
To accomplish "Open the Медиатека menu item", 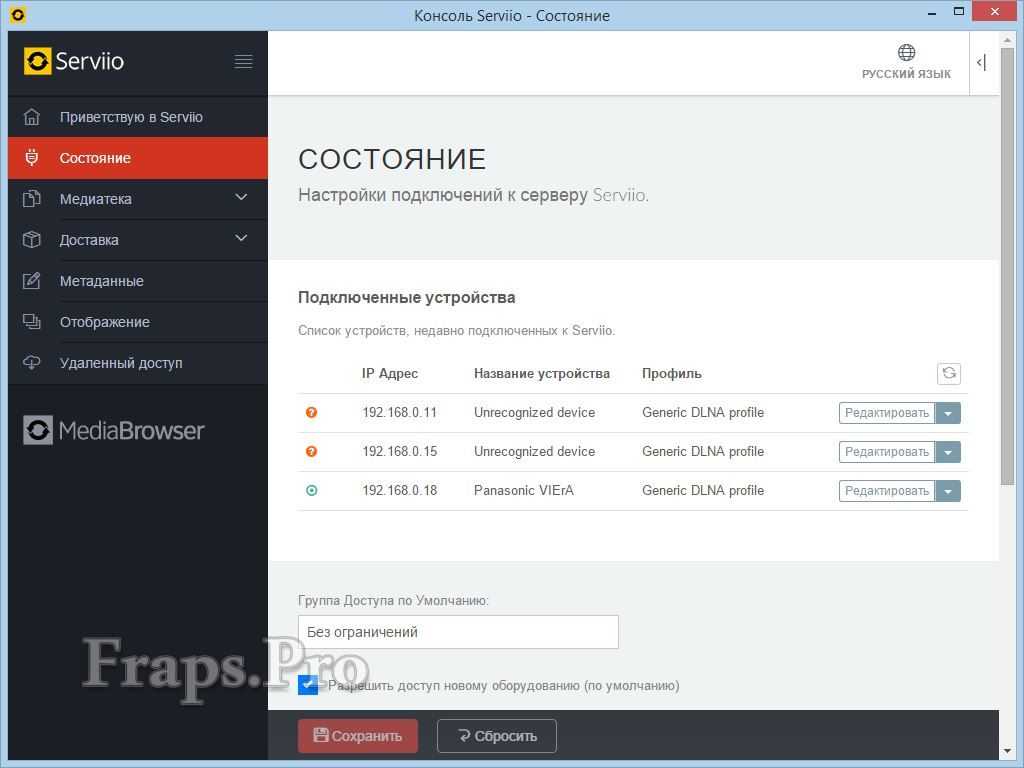I will click(x=138, y=199).
